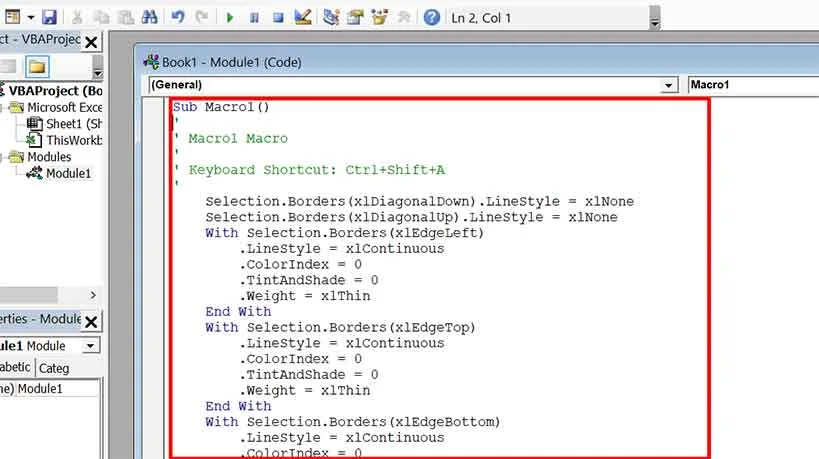This screenshot has height=459, width=819.
Task: Click the 'With Selection.Borders(xlEdgeTop)' line
Action: tap(341, 327)
